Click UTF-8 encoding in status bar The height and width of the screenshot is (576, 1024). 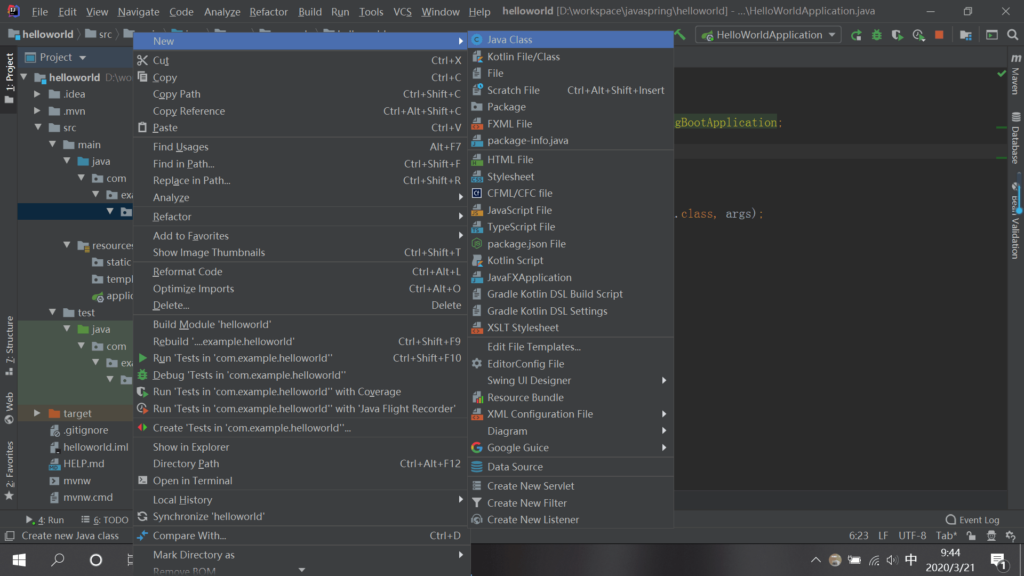pyautogui.click(x=912, y=536)
